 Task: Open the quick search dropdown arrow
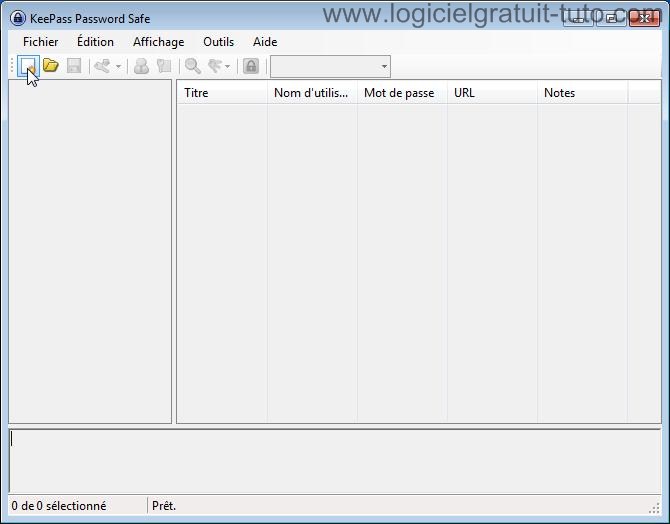384,67
